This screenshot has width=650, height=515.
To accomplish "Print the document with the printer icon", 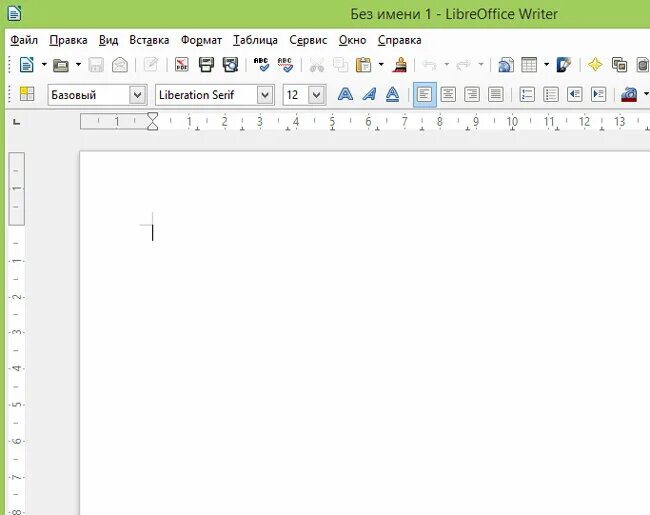I will (206, 65).
